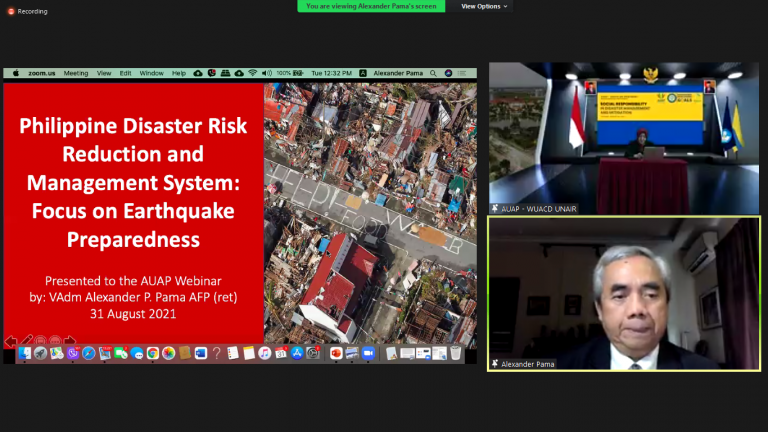The width and height of the screenshot is (768, 432).
Task: Open the Zoom app in the dock
Action: click(367, 353)
